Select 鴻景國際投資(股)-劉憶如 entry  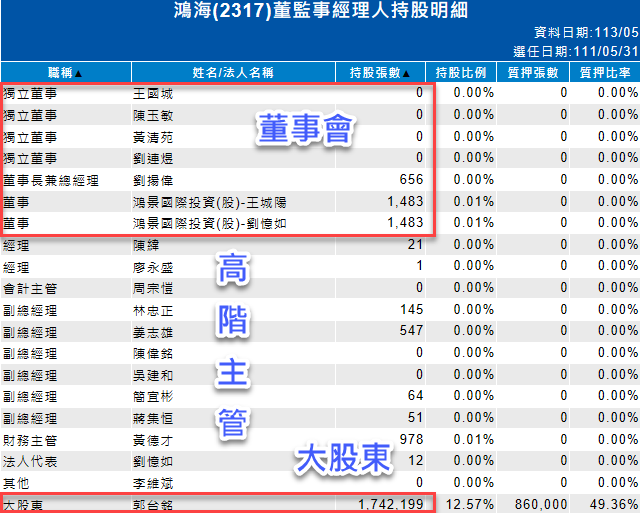tap(209, 224)
